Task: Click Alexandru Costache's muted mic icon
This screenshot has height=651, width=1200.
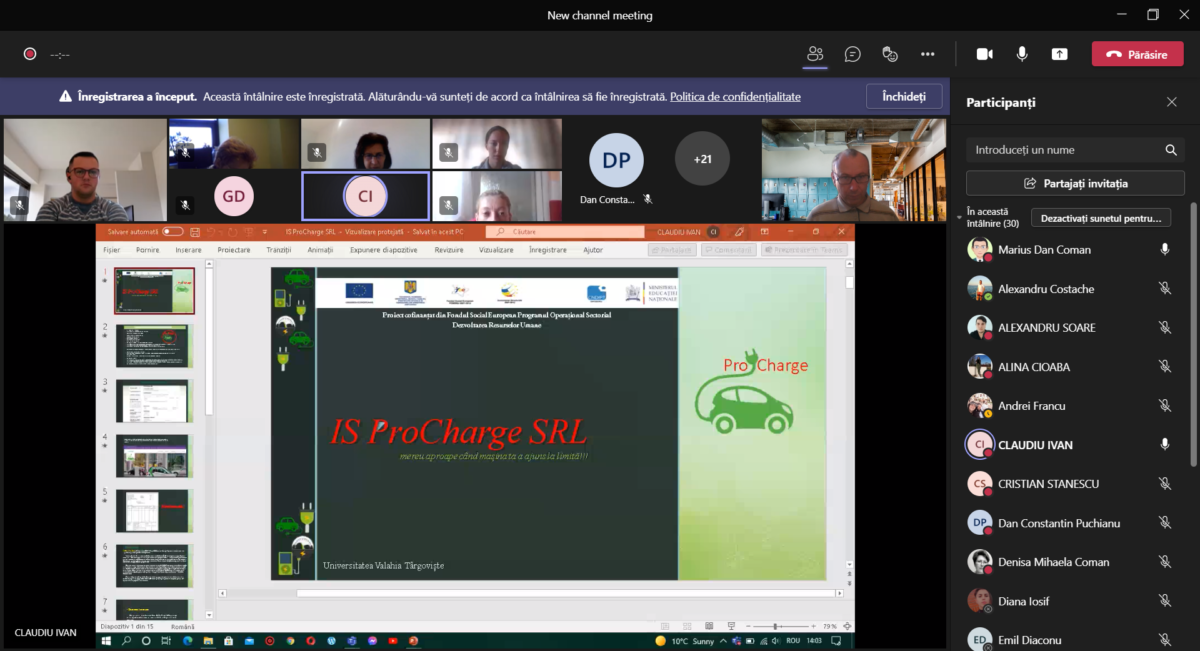Action: coord(1164,289)
